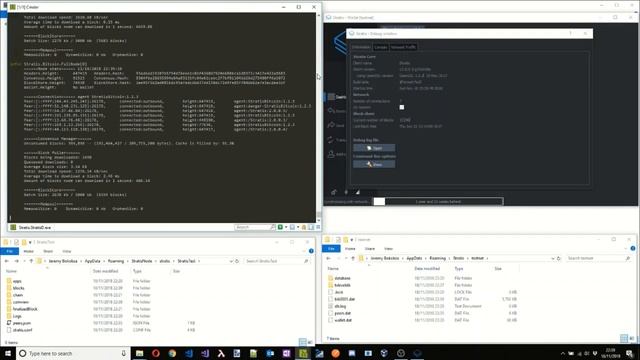The width and height of the screenshot is (640, 360).
Task: Select the .lock file in testnet window
Action: [x=338, y=292]
